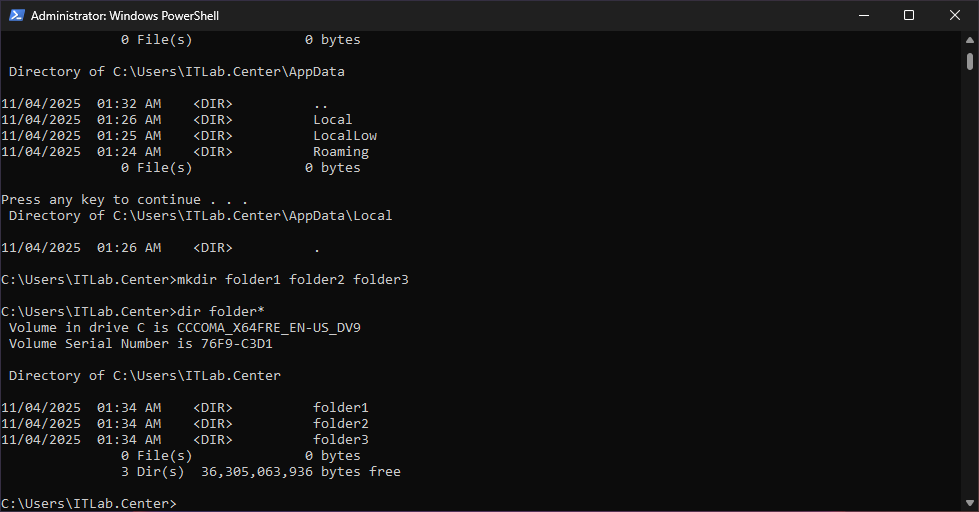The width and height of the screenshot is (979, 512).
Task: Click folder1 in the directory listing
Action: 340,408
